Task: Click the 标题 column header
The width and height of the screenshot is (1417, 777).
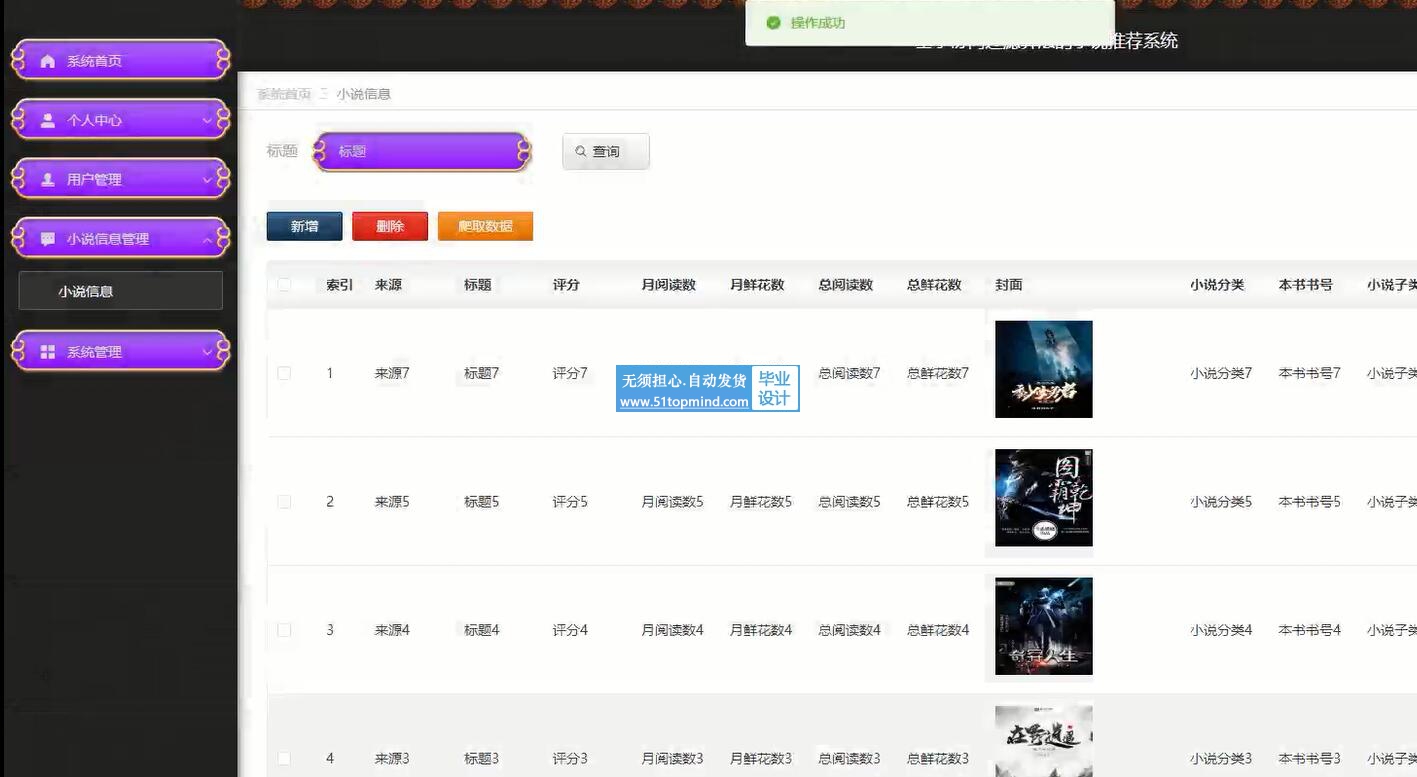Action: 478,285
